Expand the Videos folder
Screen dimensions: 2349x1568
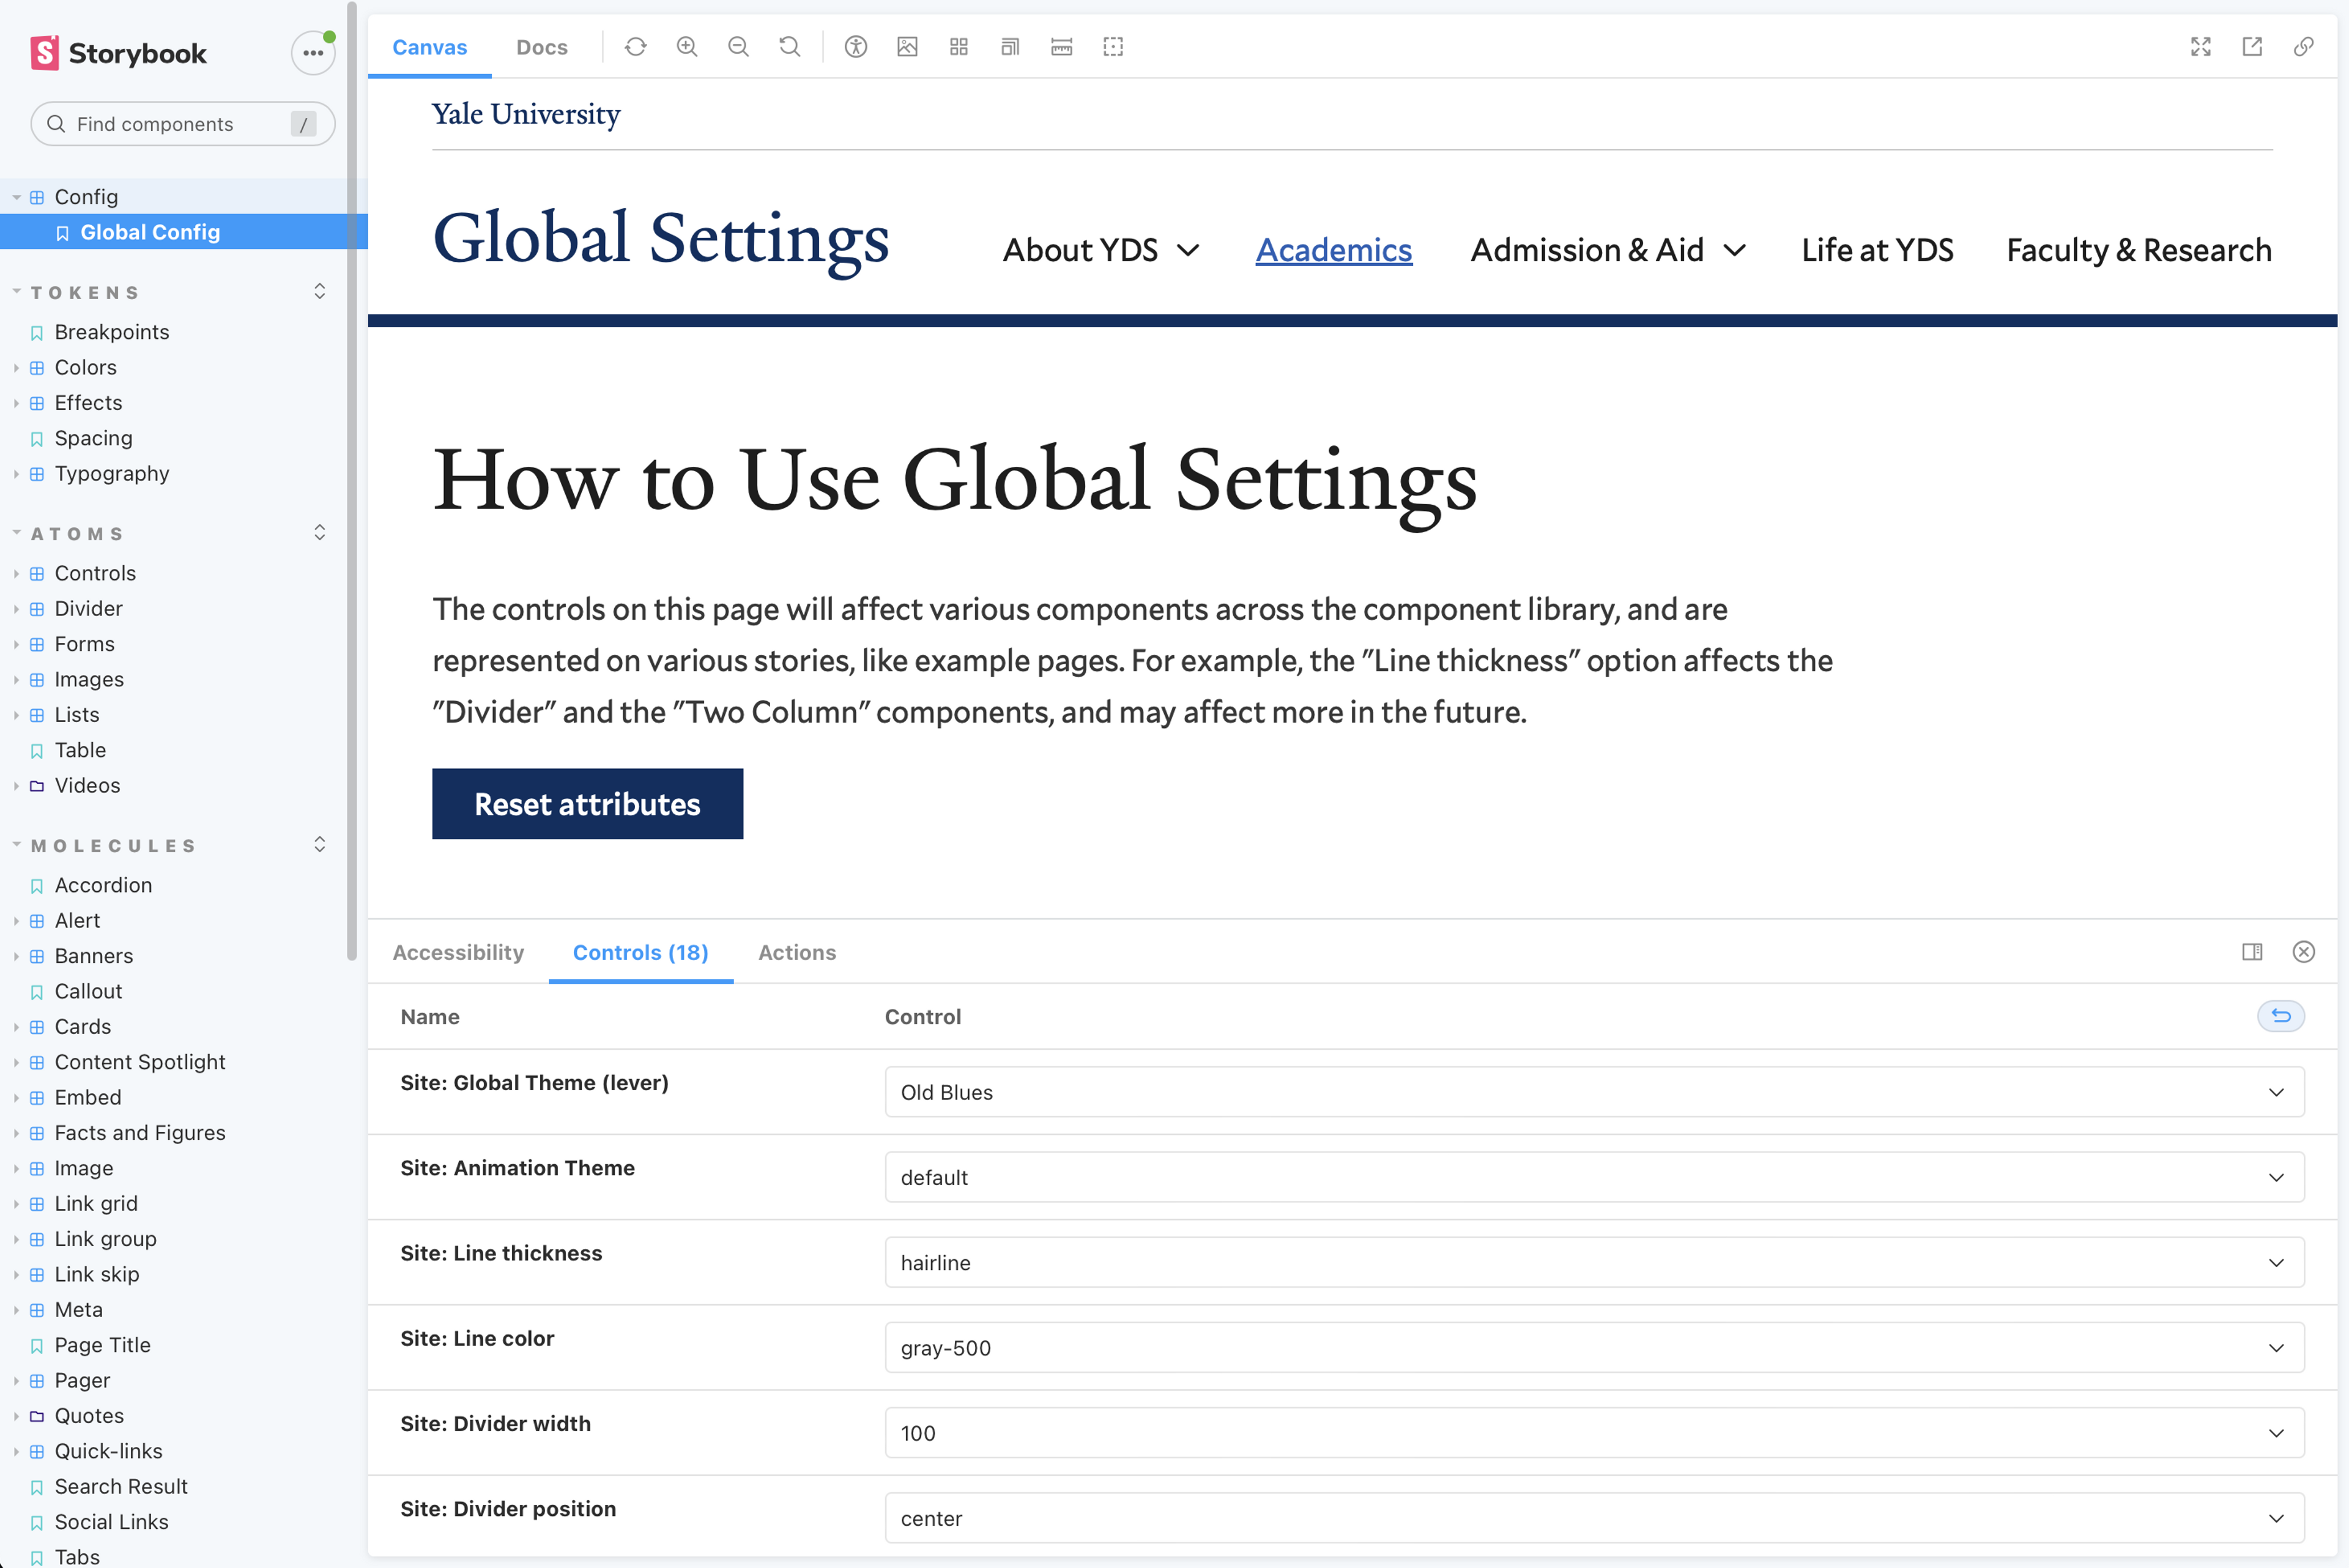[87, 785]
